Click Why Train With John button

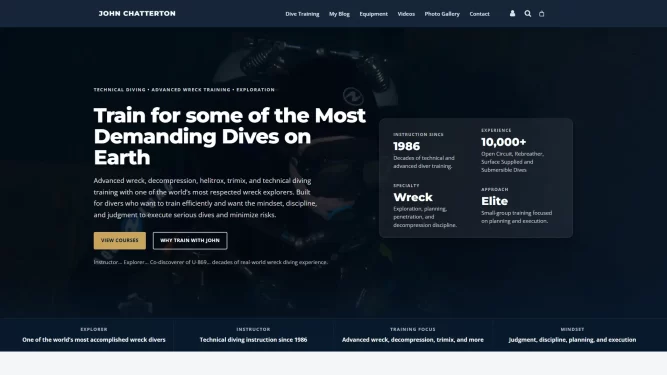click(190, 241)
